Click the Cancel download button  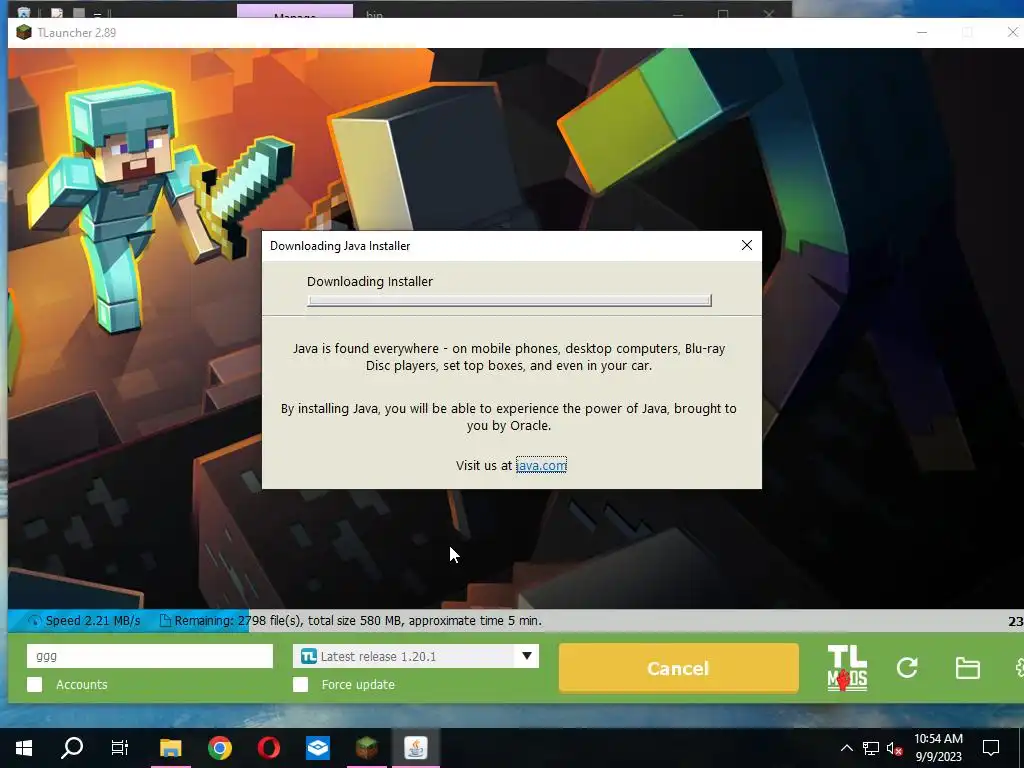(679, 668)
